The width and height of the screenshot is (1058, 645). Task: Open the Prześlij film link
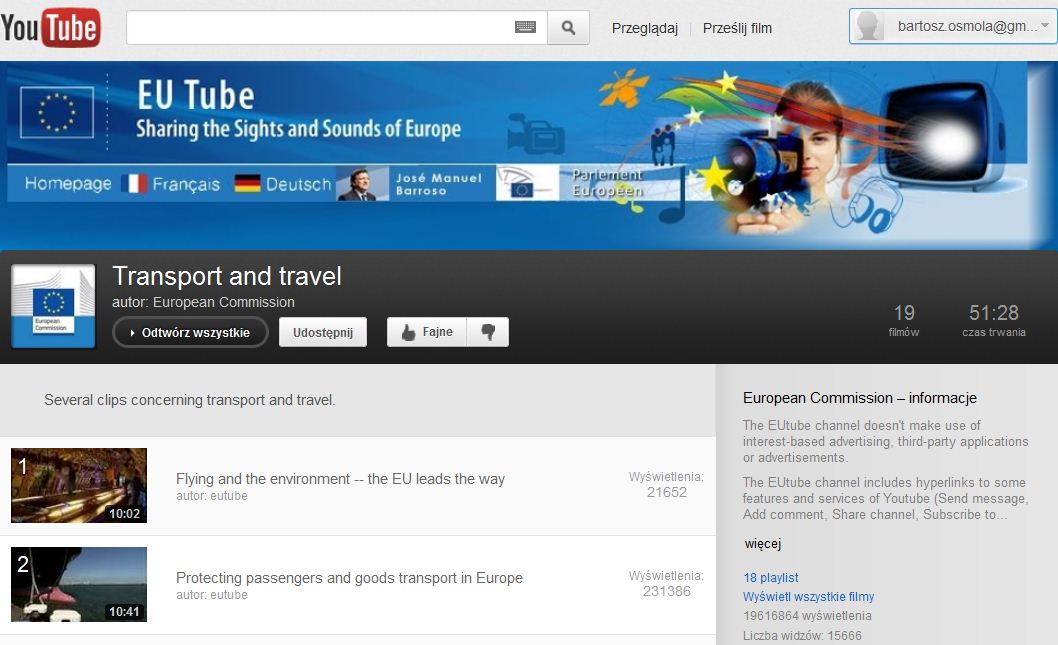(737, 28)
